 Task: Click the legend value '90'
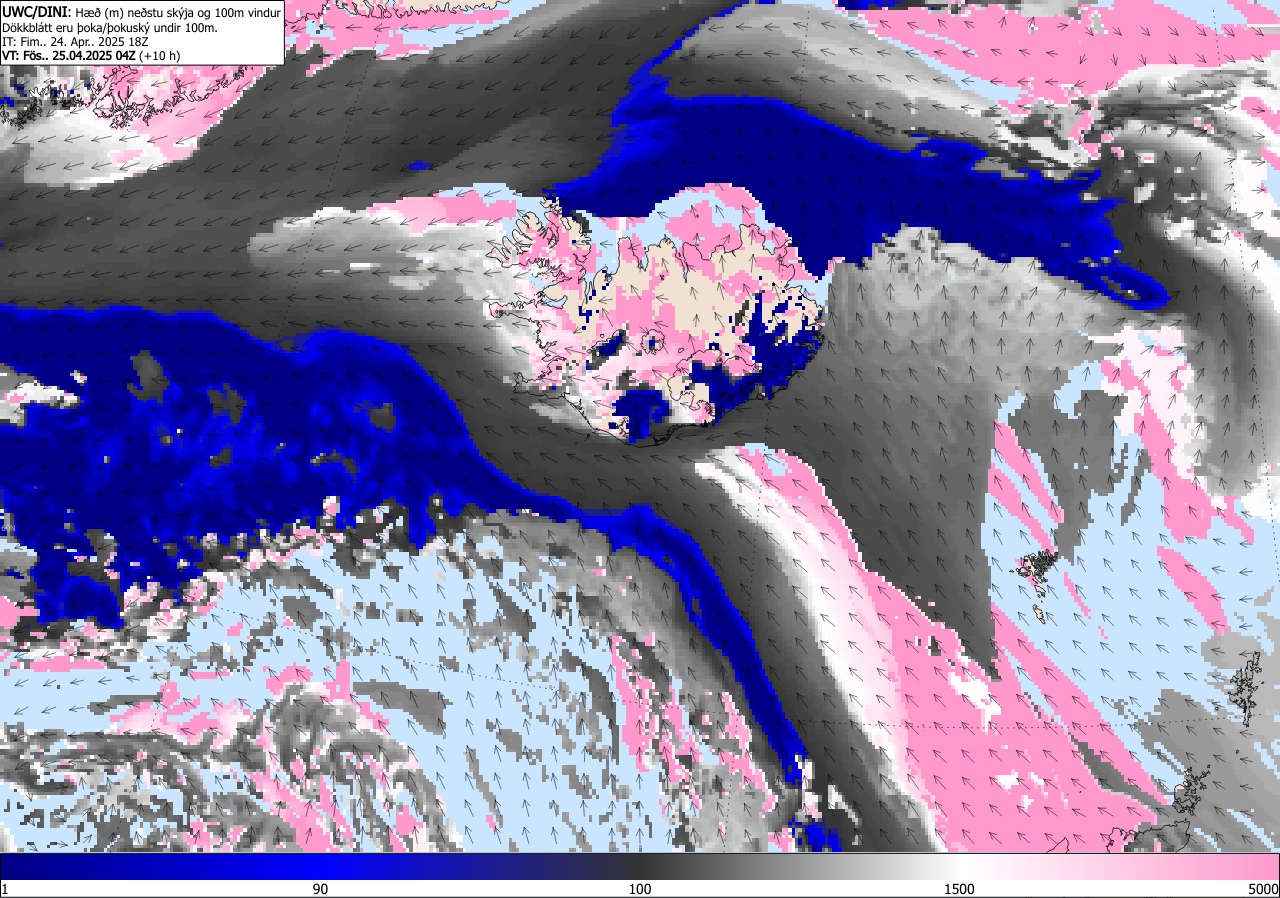320,889
